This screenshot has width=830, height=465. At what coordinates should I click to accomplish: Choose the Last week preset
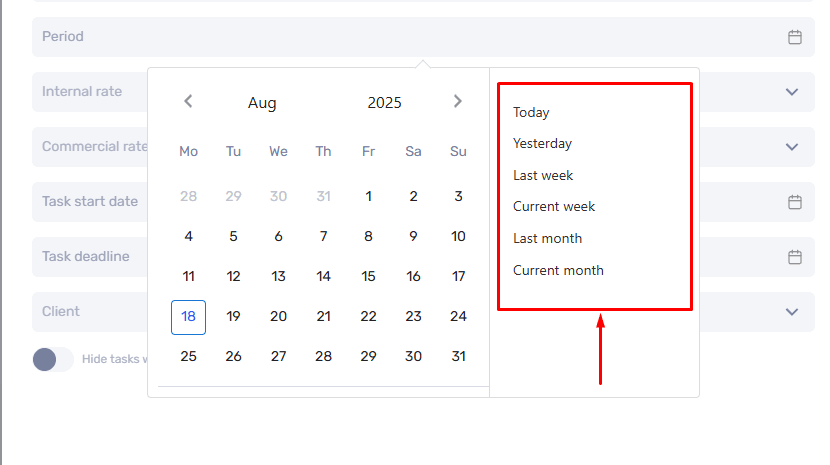[543, 175]
